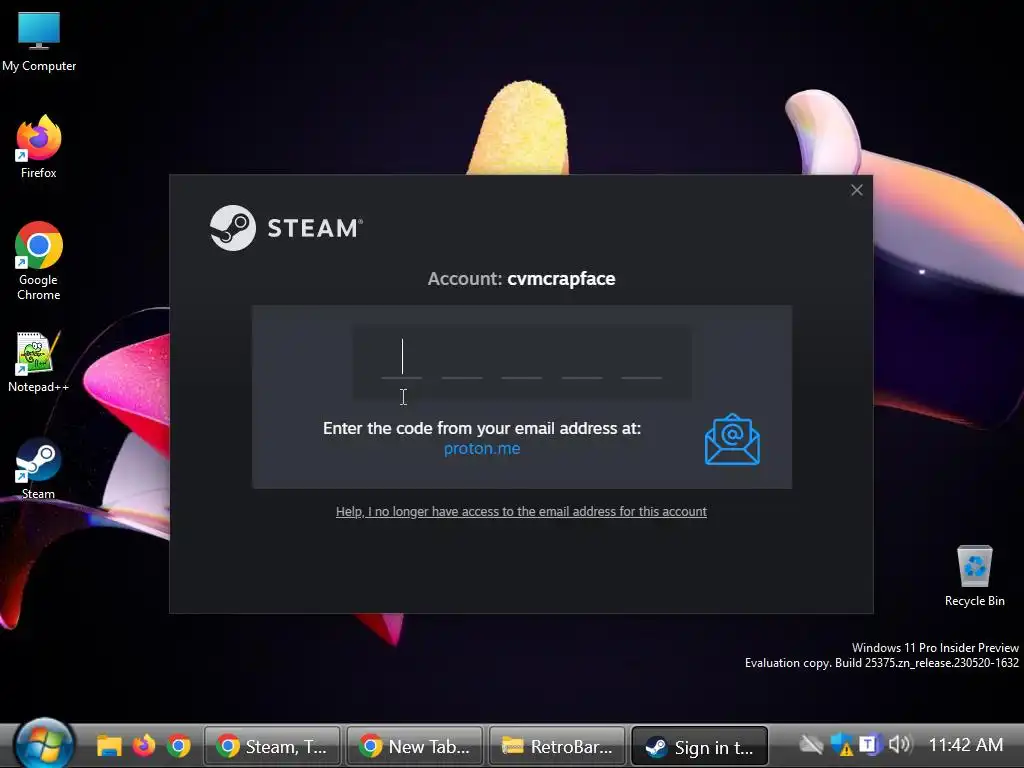Open Windows Security shield tray icon
The height and width of the screenshot is (768, 1024).
842,744
